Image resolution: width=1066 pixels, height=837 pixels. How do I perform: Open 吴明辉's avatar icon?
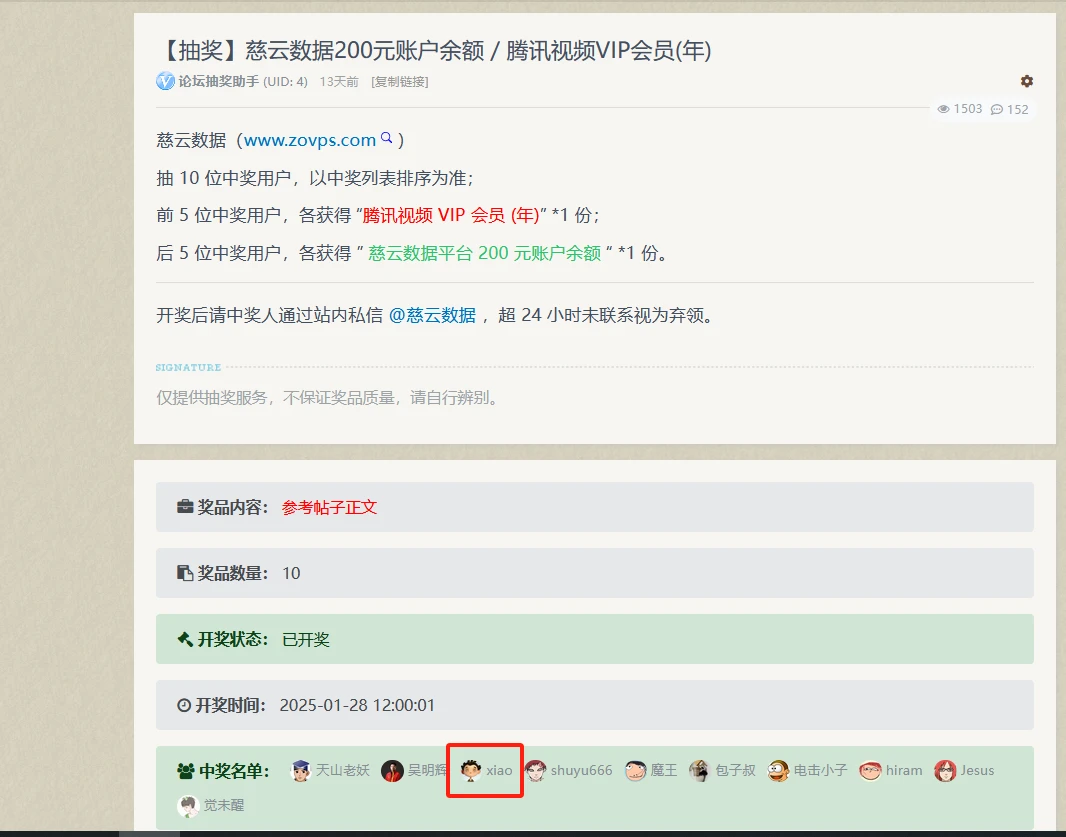coord(392,771)
